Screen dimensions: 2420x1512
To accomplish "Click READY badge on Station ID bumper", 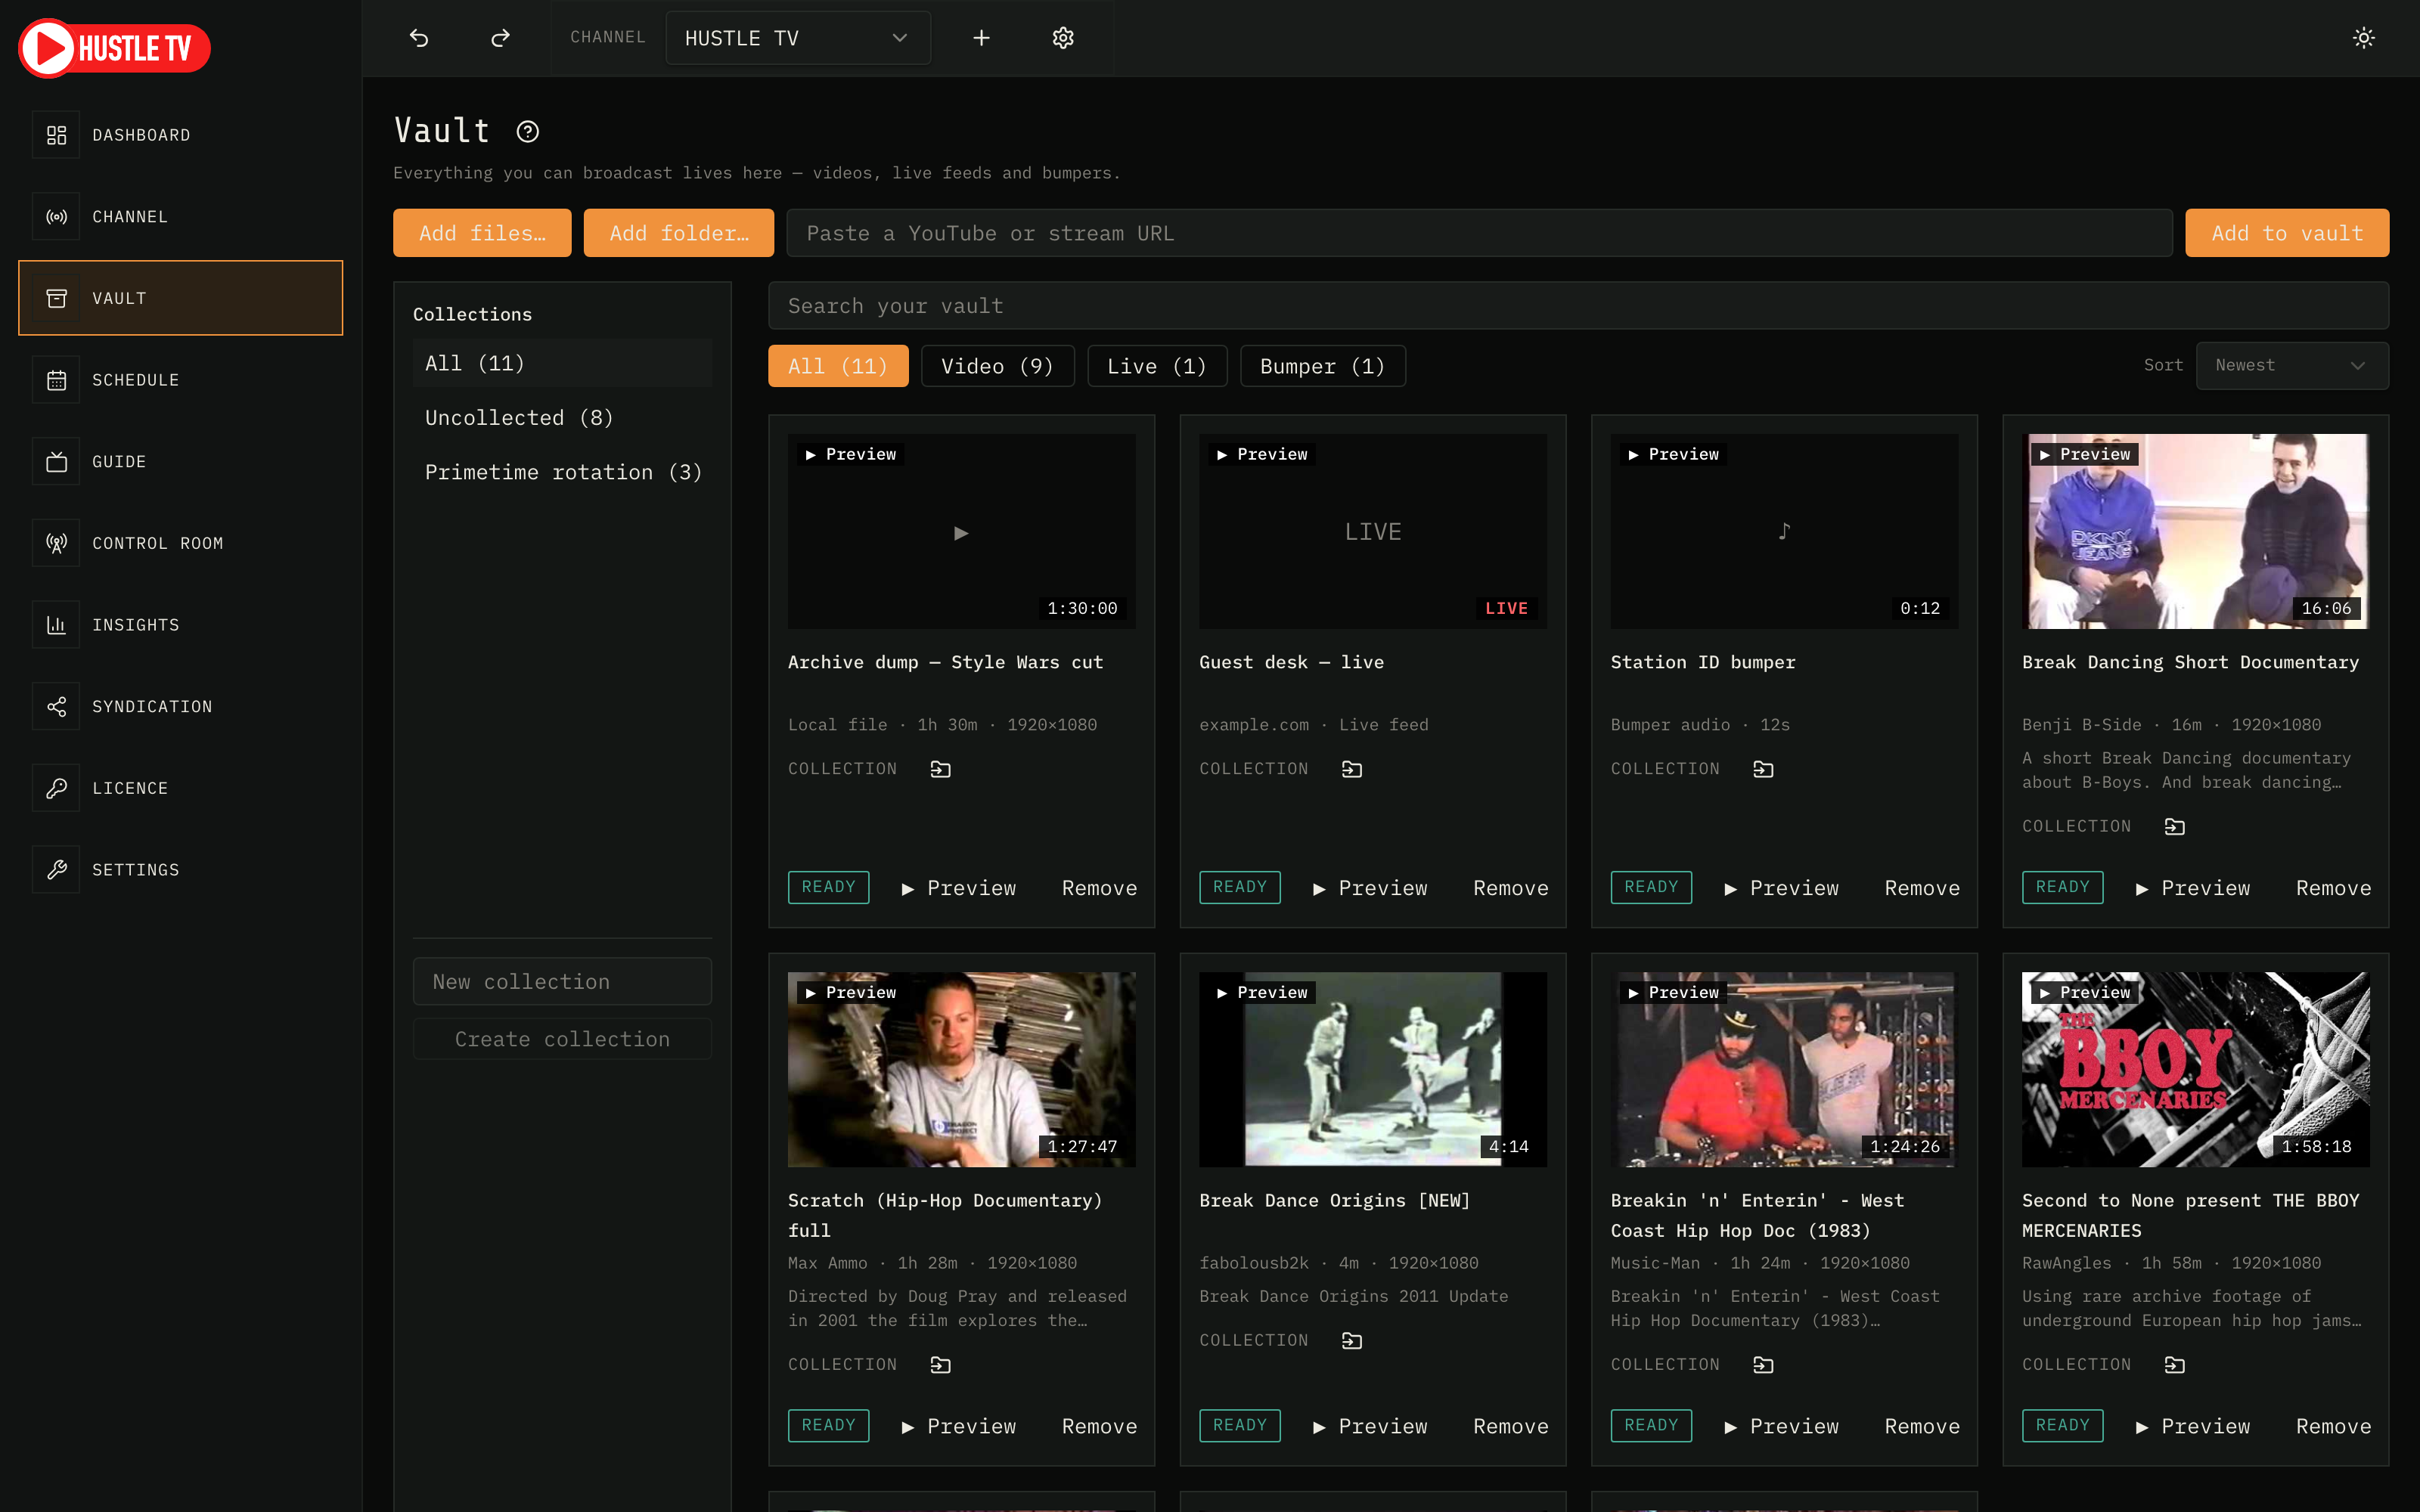I will pyautogui.click(x=1651, y=887).
